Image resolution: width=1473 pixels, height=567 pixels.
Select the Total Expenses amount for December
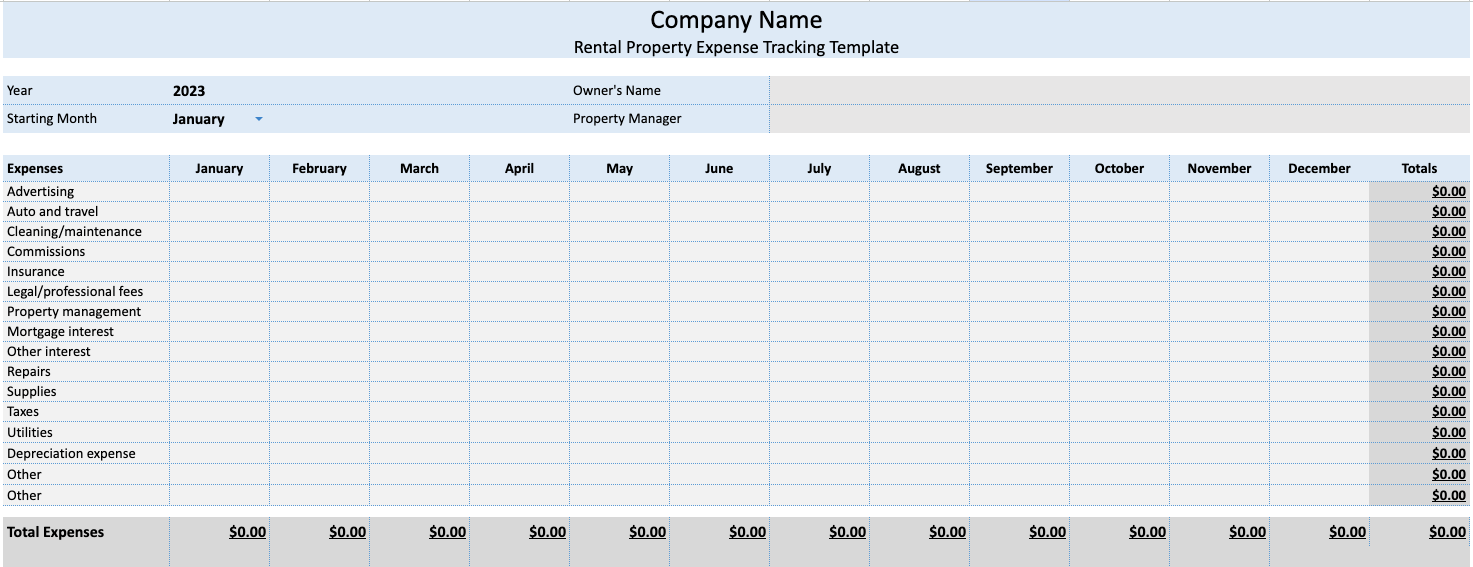[1347, 532]
